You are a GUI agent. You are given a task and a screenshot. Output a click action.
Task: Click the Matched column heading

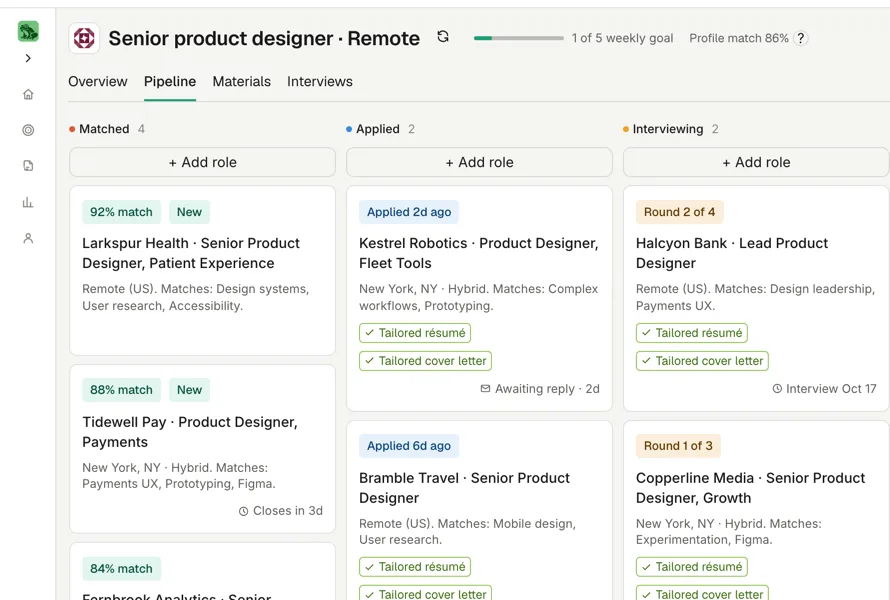coord(104,129)
